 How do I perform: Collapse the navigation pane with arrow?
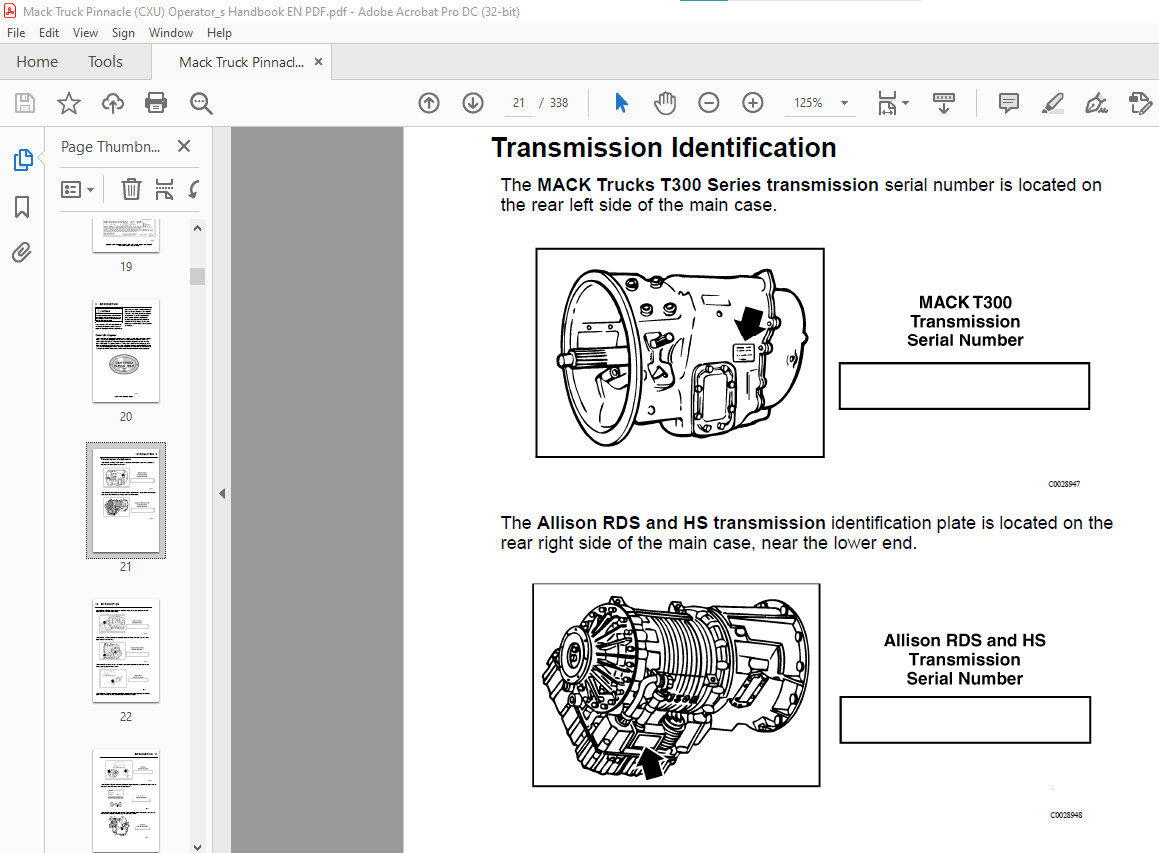tap(222, 493)
